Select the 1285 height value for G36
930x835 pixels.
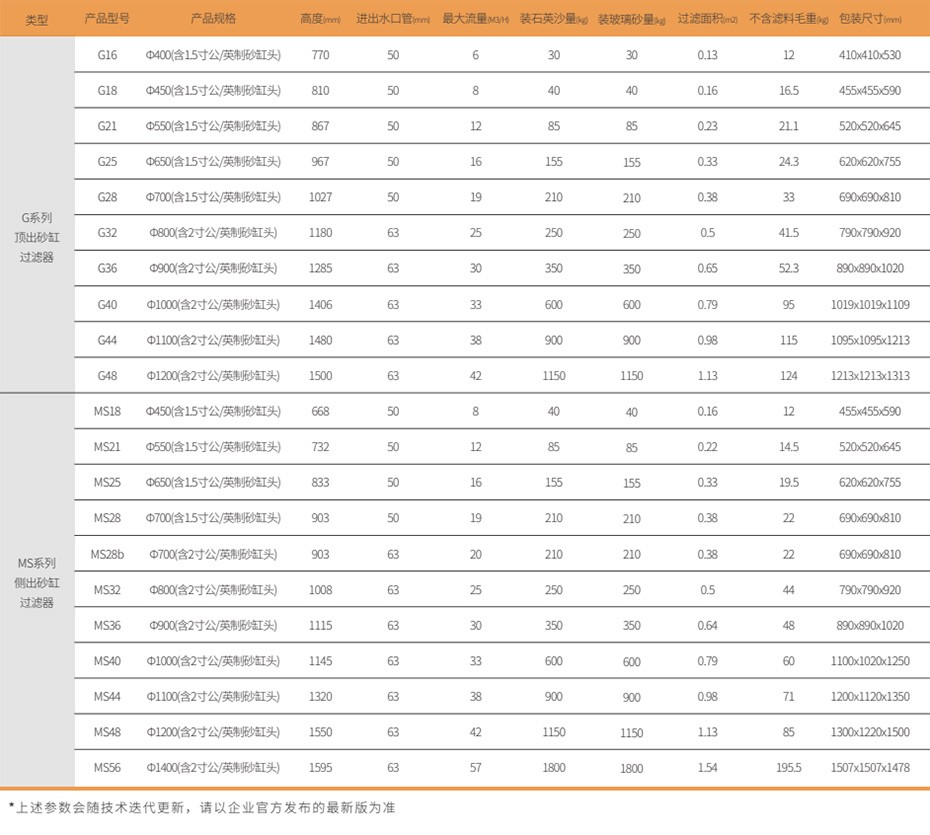click(x=320, y=269)
